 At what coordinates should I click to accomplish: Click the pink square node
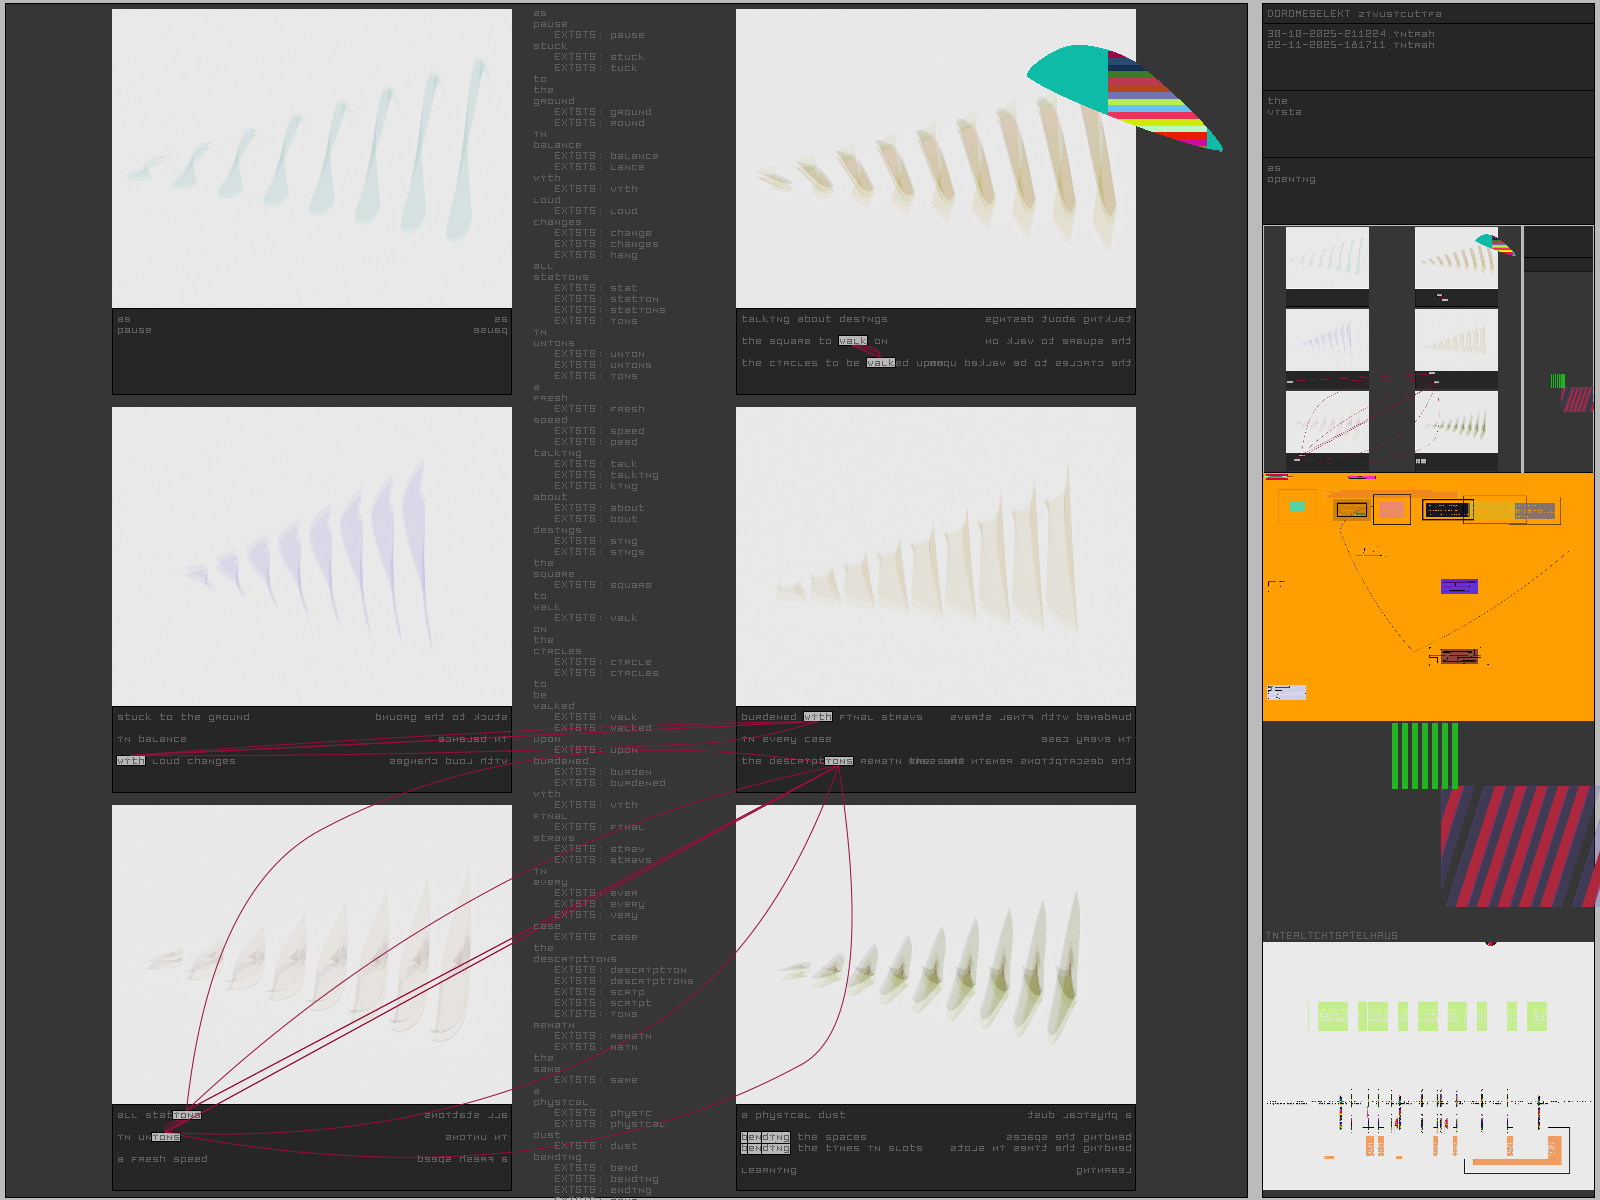pos(1391,509)
